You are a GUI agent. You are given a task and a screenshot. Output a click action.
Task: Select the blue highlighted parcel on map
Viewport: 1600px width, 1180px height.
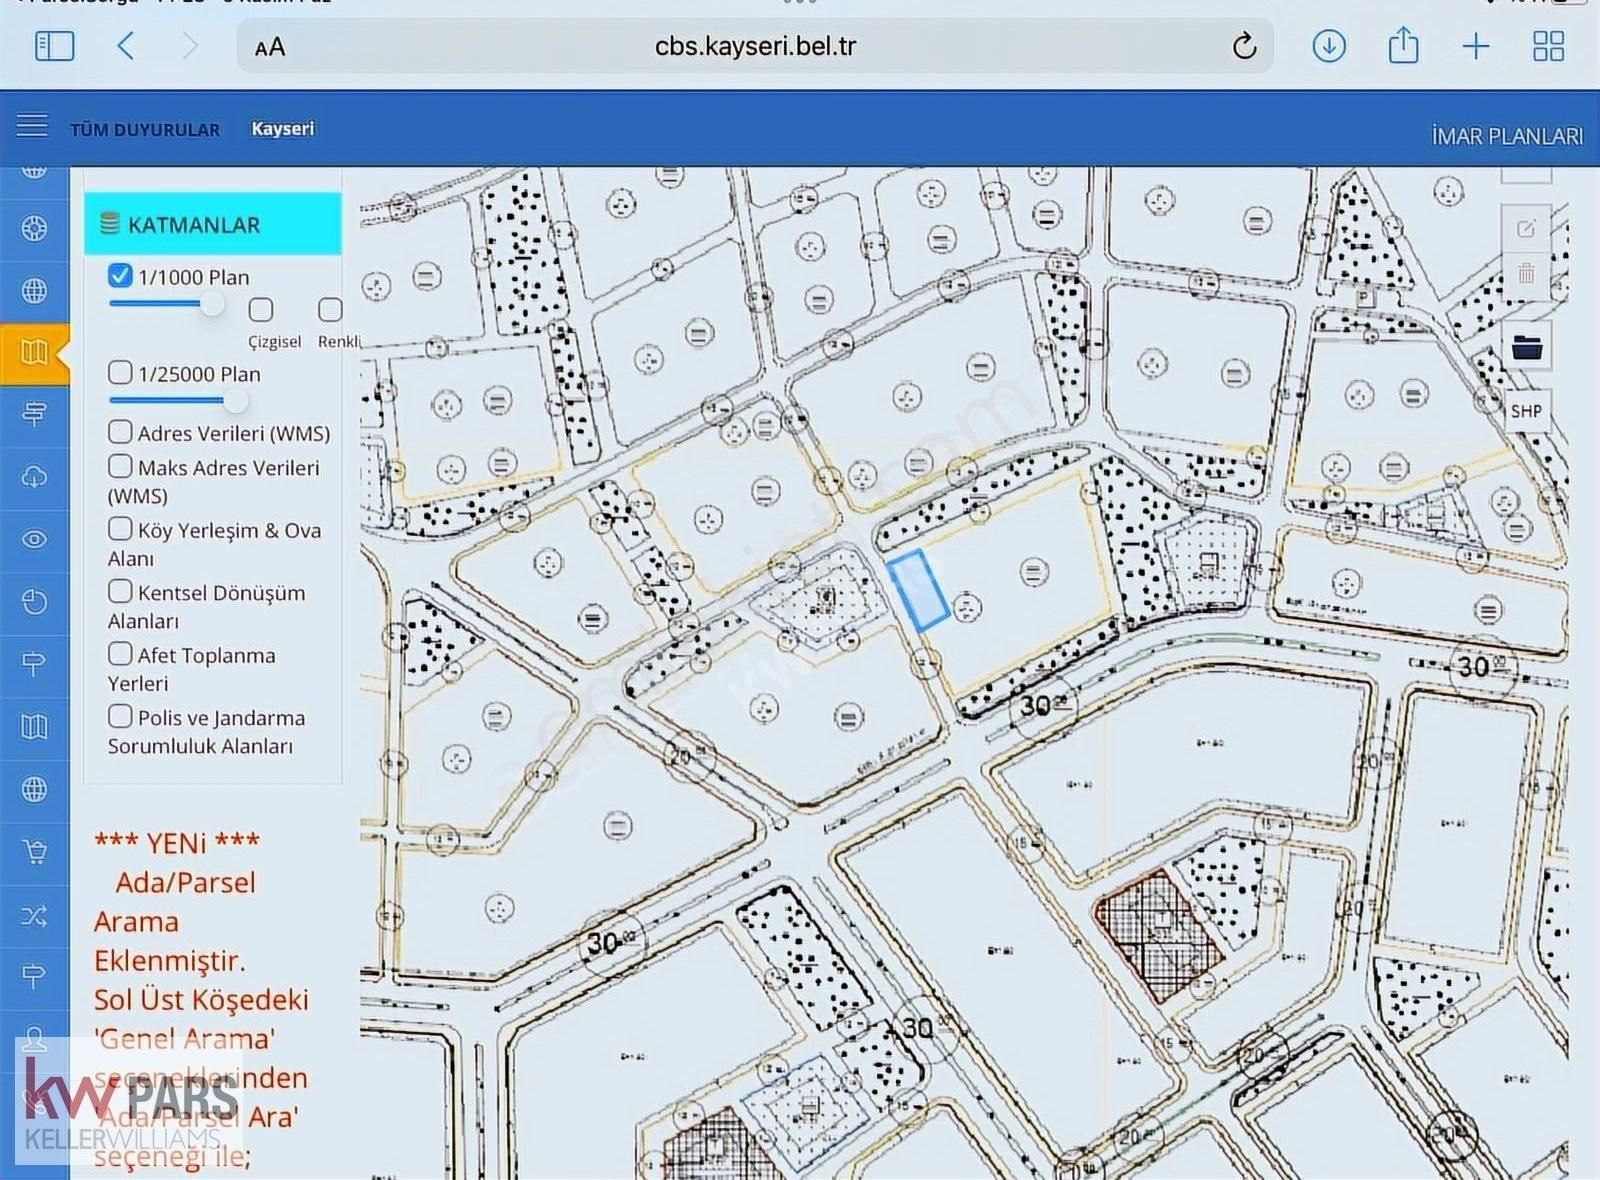[918, 590]
